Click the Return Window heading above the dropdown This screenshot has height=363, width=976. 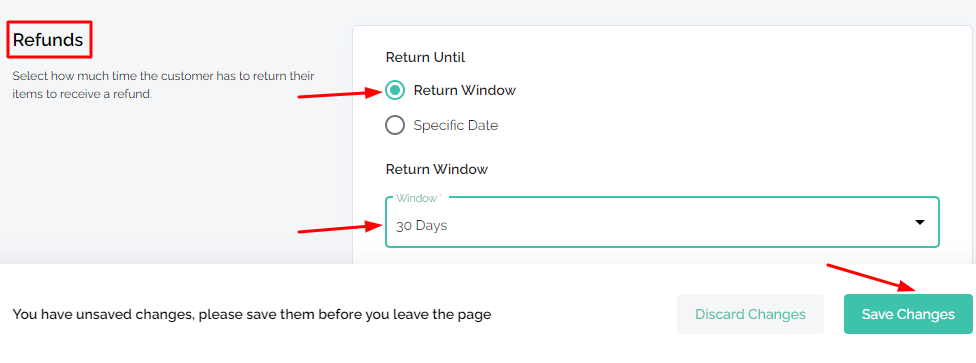tap(437, 169)
